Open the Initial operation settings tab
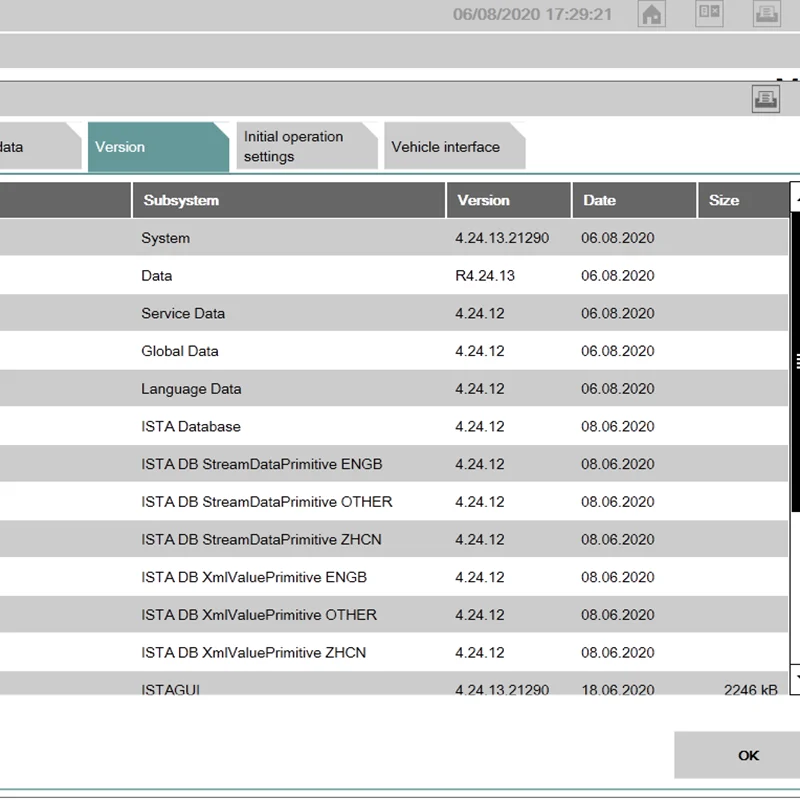 307,146
